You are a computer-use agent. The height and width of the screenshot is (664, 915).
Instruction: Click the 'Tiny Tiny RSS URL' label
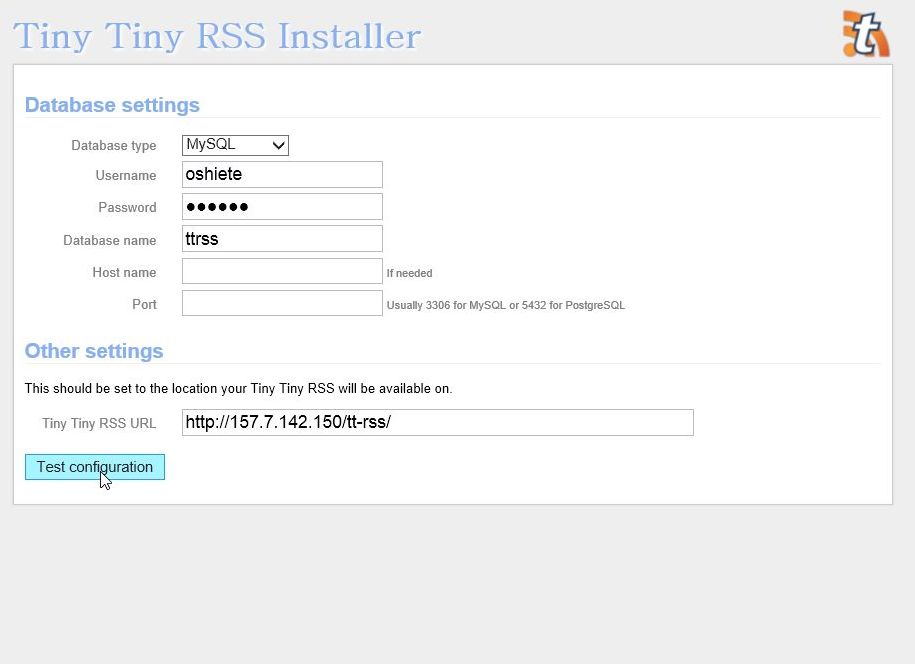(99, 424)
